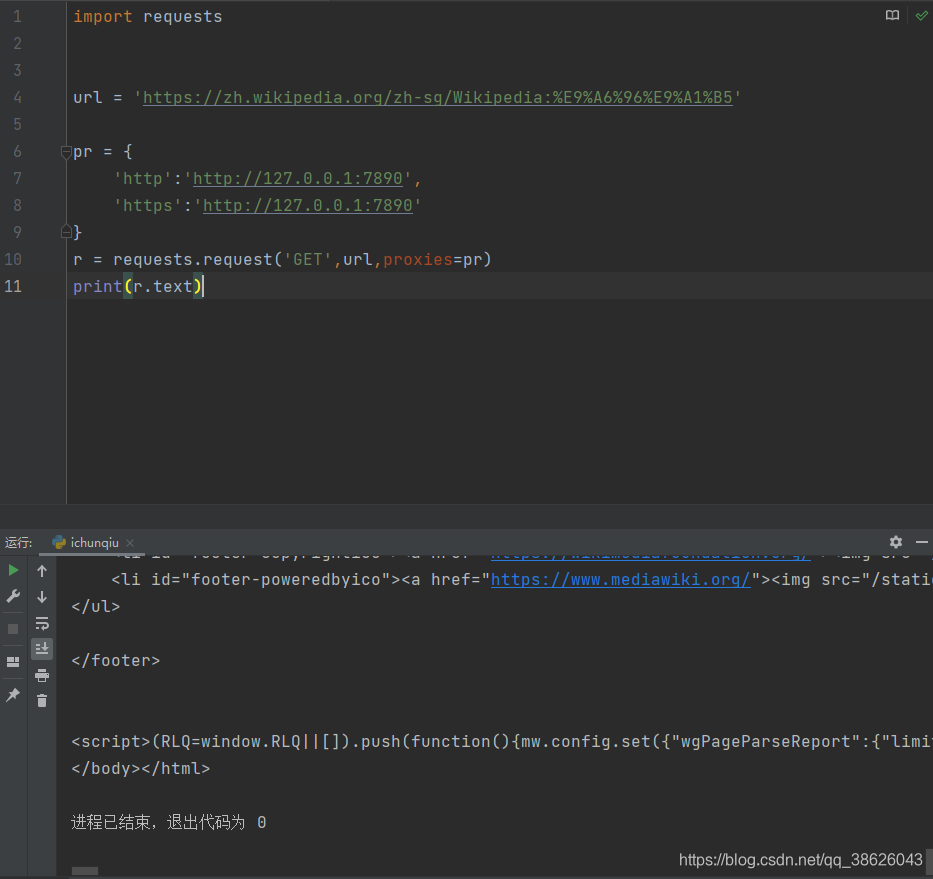Clear console with trash can icon
Image resolution: width=933 pixels, height=879 pixels.
point(42,700)
